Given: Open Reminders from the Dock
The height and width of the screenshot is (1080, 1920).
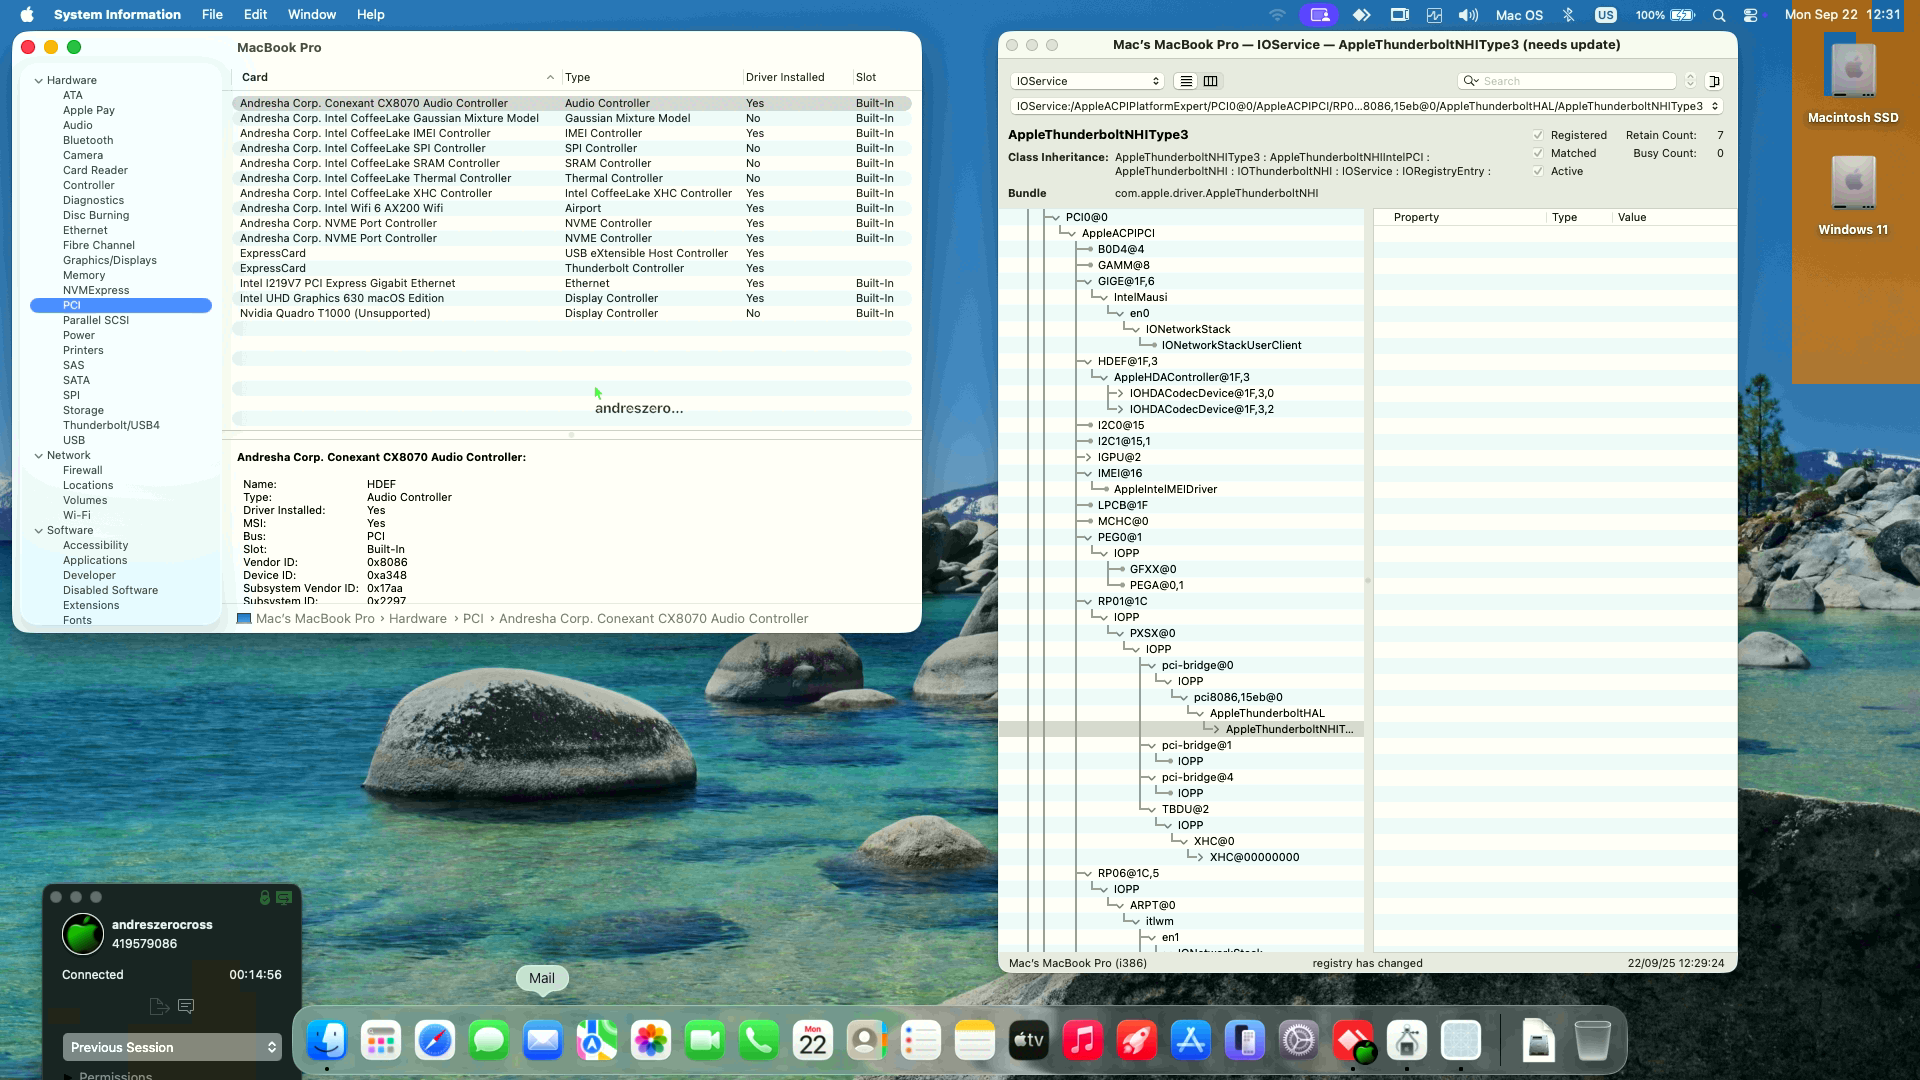Looking at the screenshot, I should pos(921,1041).
